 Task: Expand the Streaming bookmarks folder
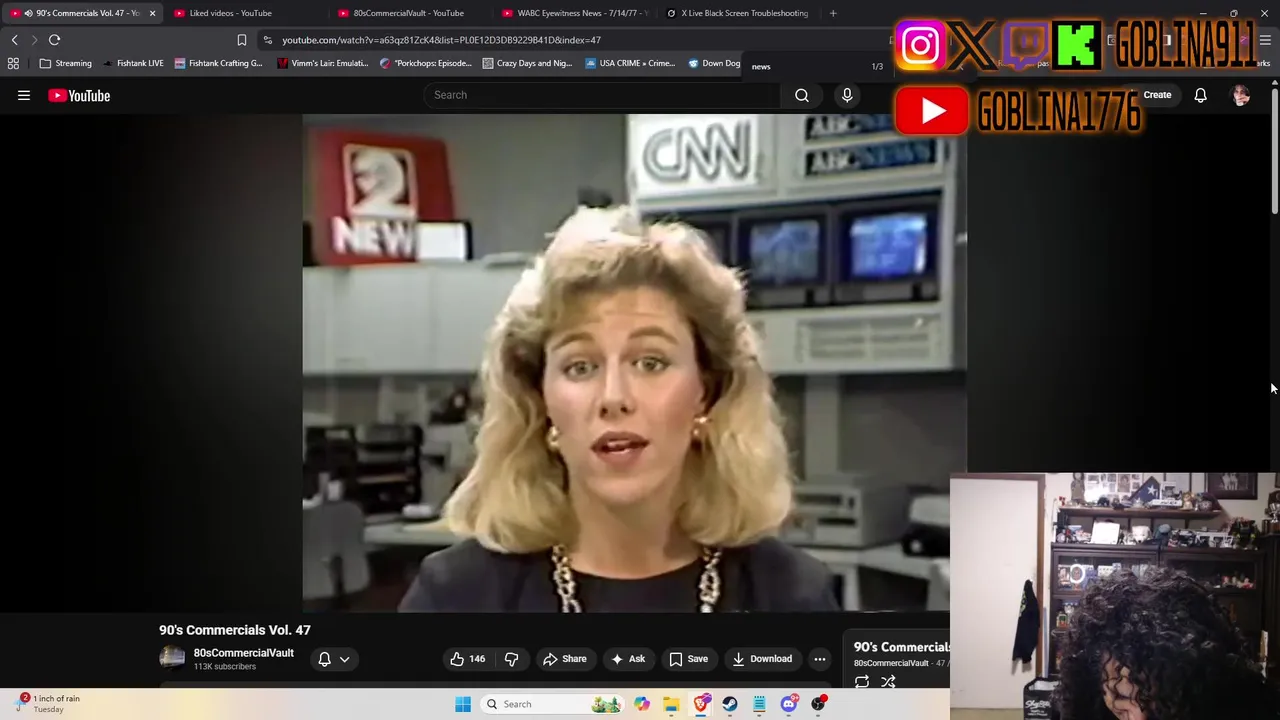(65, 63)
